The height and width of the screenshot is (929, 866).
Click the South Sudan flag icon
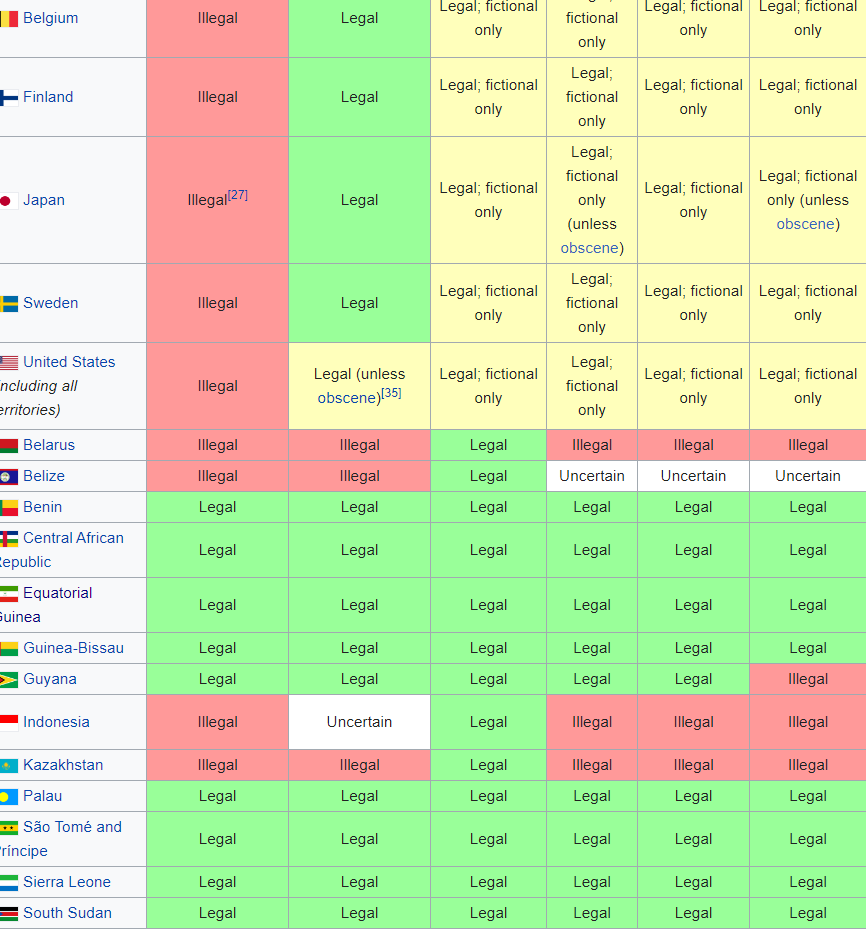point(9,914)
